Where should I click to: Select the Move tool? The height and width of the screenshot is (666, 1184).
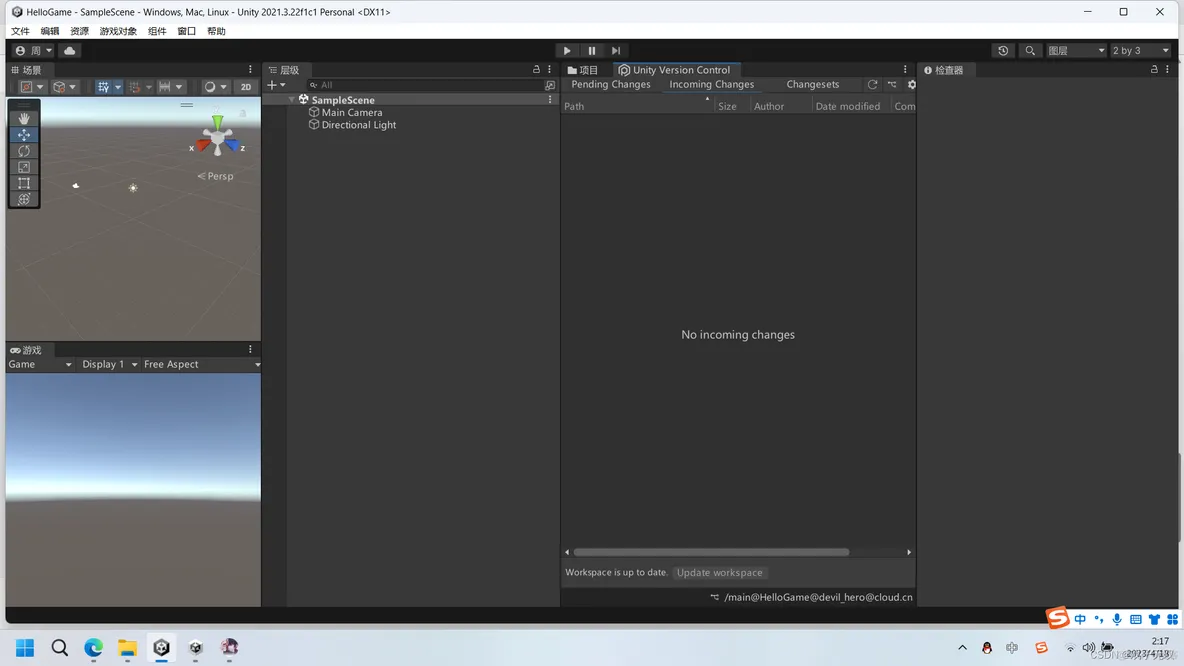pyautogui.click(x=24, y=134)
